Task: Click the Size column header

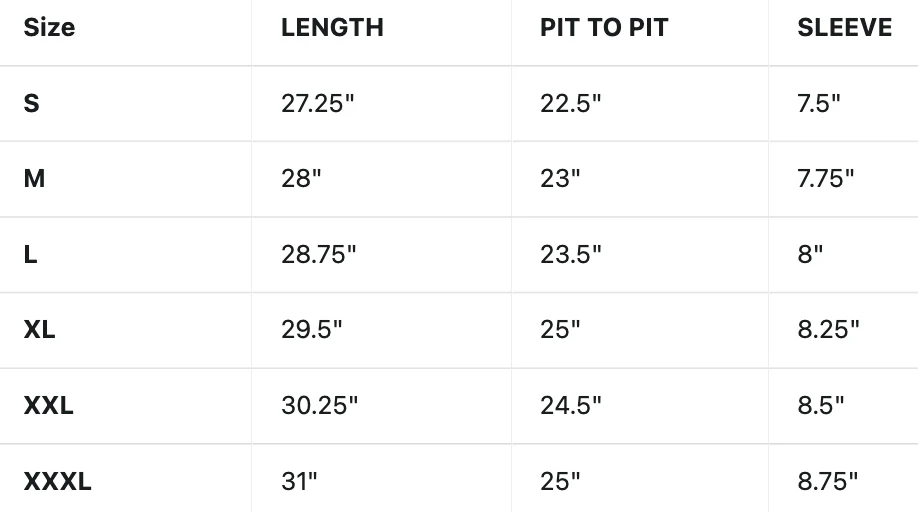Action: [x=49, y=28]
